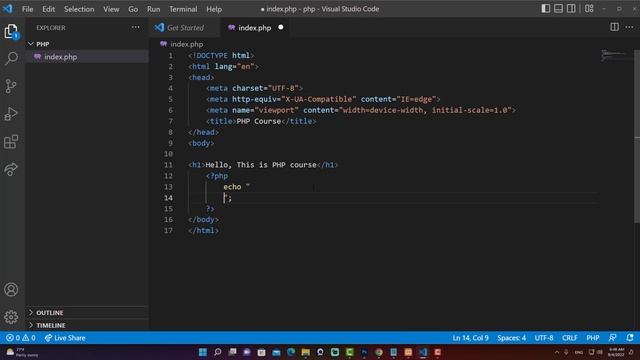Click the editor minimap preview

(617, 55)
